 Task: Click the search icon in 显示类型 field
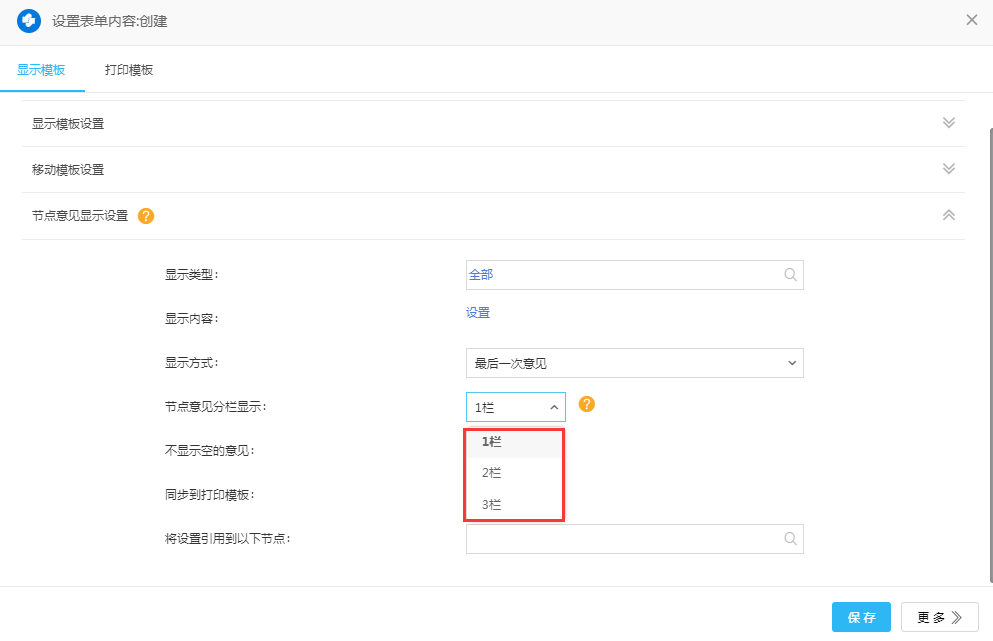(790, 275)
